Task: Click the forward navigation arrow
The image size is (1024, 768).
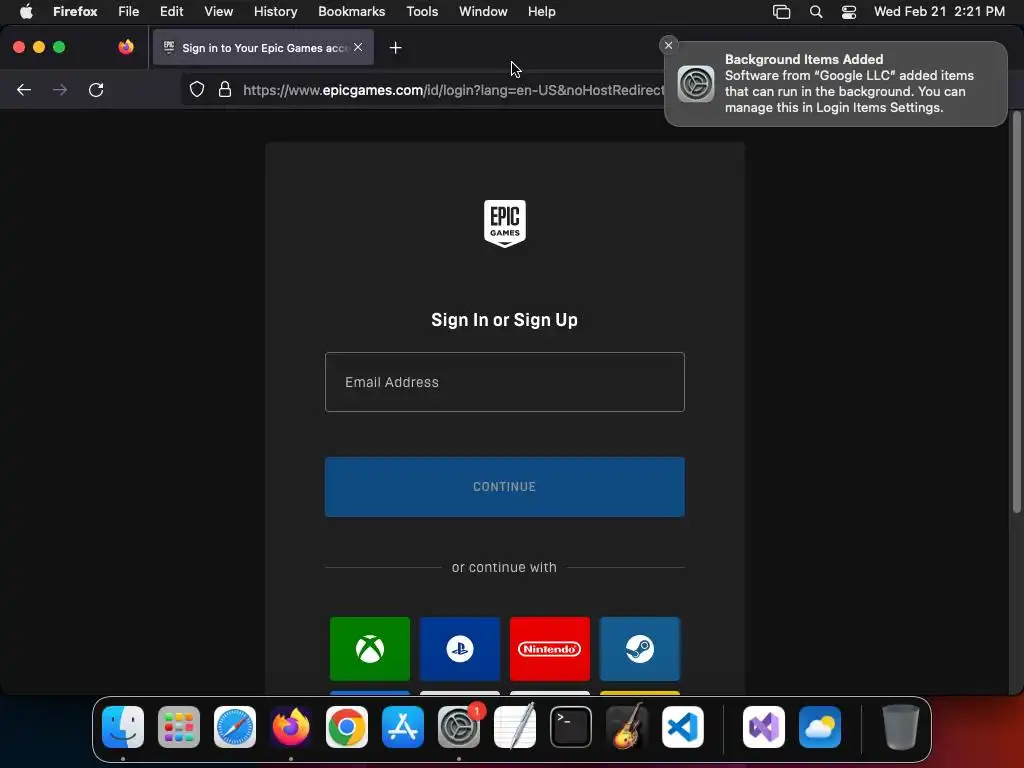Action: tap(60, 89)
